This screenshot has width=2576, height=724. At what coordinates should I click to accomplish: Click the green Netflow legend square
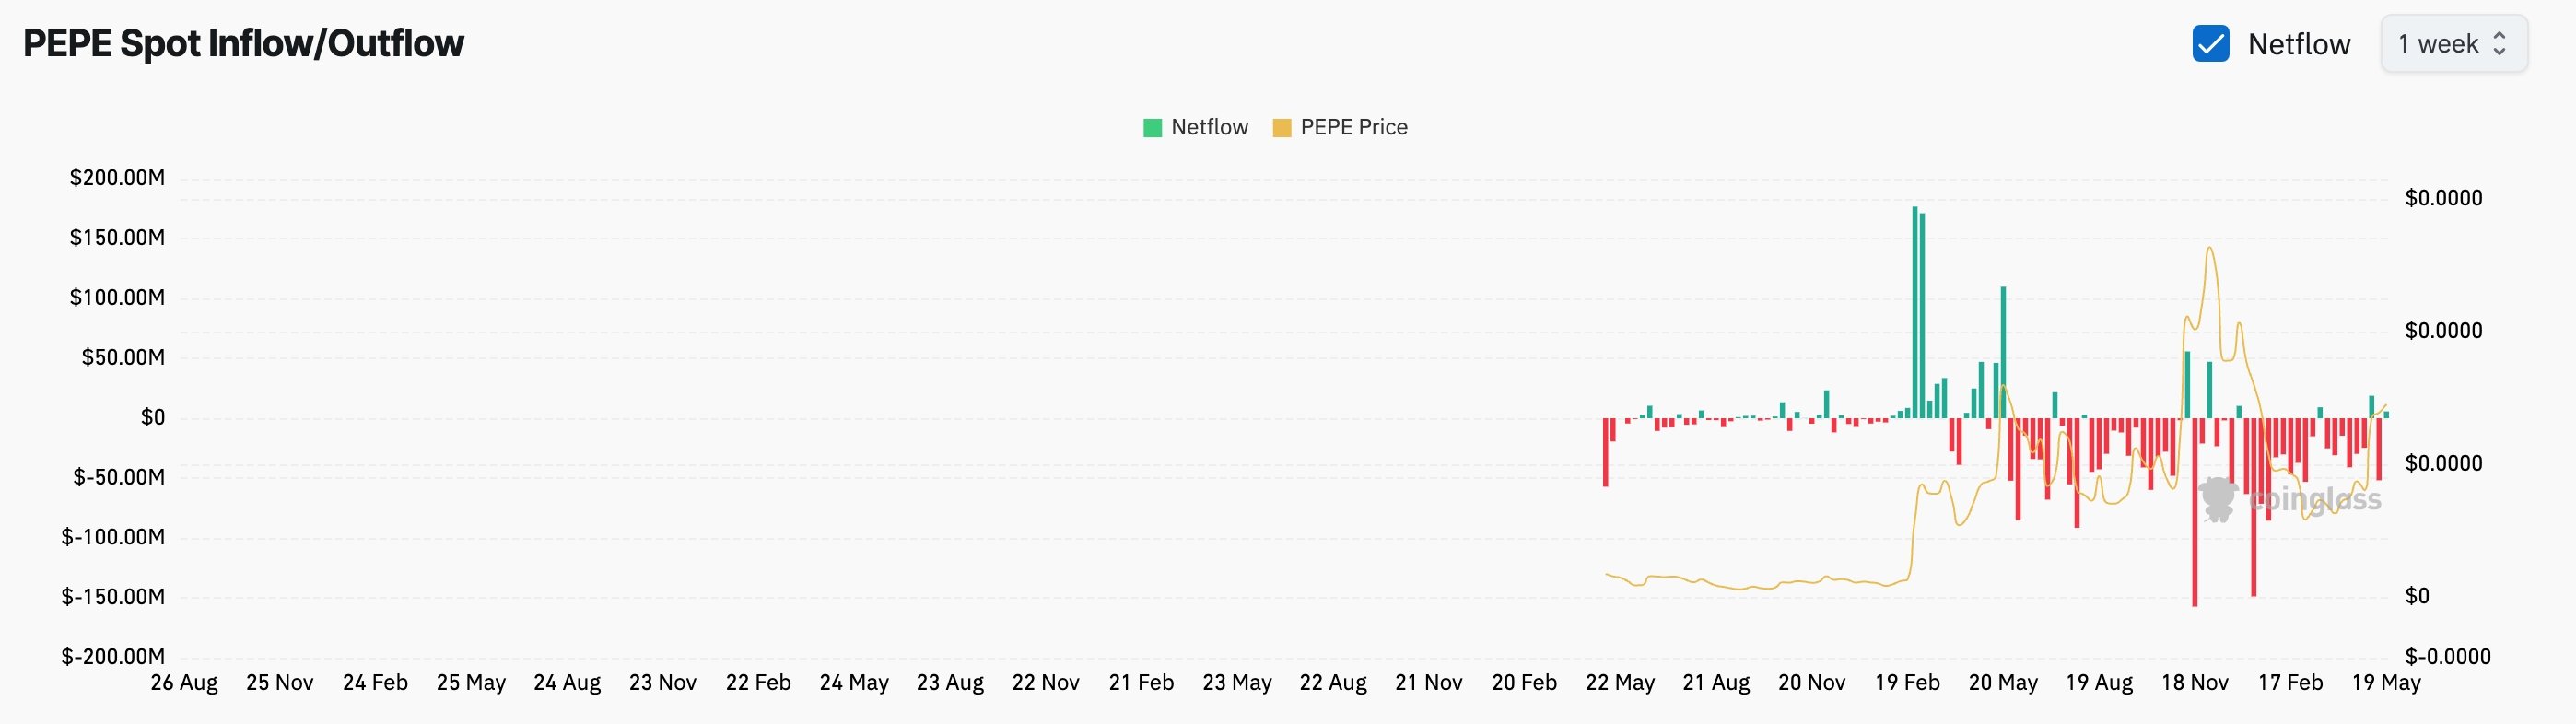(1151, 127)
